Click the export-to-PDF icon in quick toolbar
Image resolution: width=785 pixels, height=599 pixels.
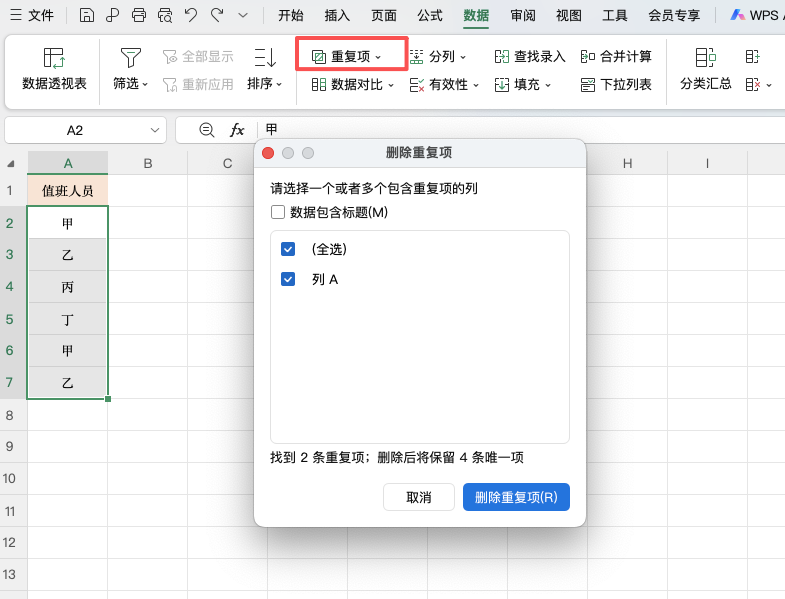[x=113, y=16]
